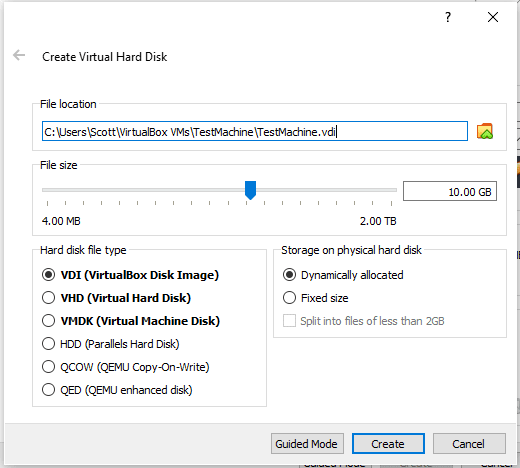
Task: Click the file size slider handle
Action: point(250,190)
